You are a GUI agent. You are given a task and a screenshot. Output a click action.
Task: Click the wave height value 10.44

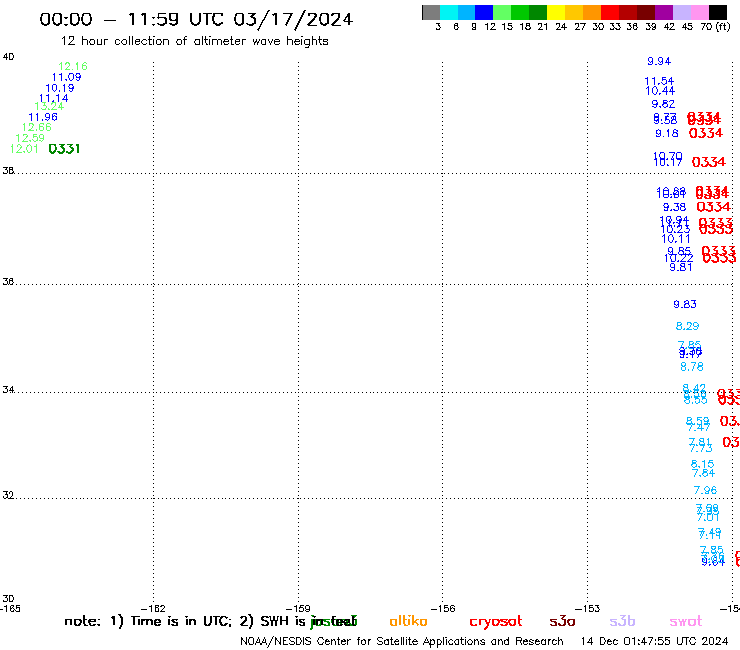[660, 91]
